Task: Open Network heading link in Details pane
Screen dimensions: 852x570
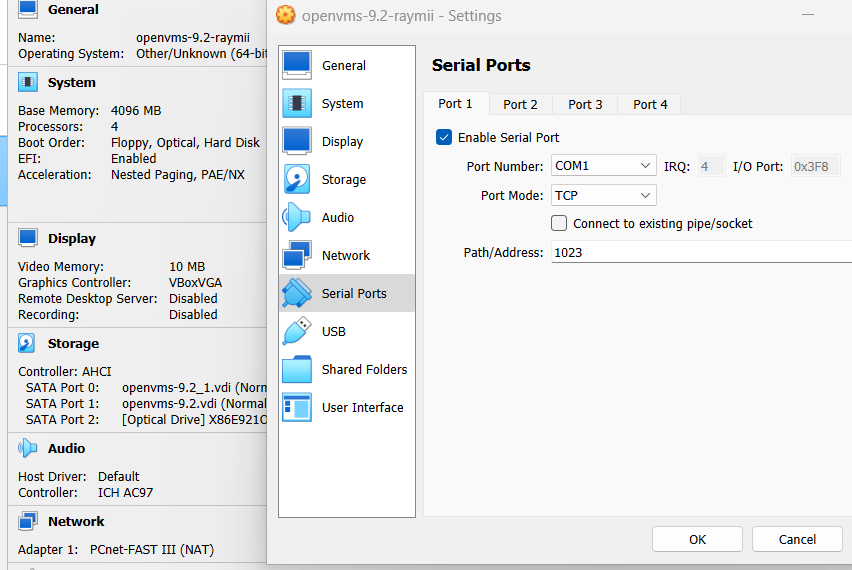Action: [76, 522]
